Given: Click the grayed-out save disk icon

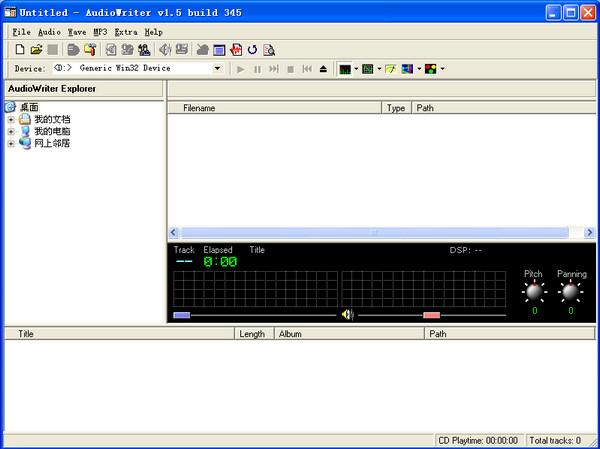Looking at the screenshot, I should [x=52, y=49].
